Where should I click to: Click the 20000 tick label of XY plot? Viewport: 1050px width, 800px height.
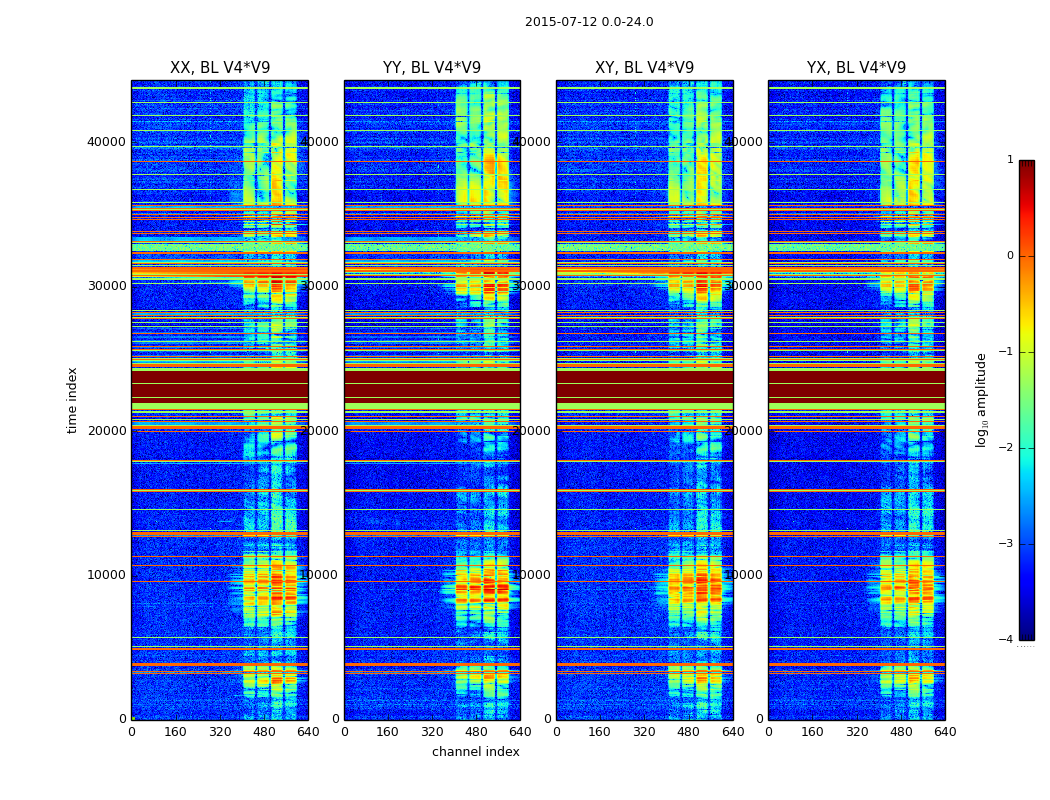tap(531, 430)
